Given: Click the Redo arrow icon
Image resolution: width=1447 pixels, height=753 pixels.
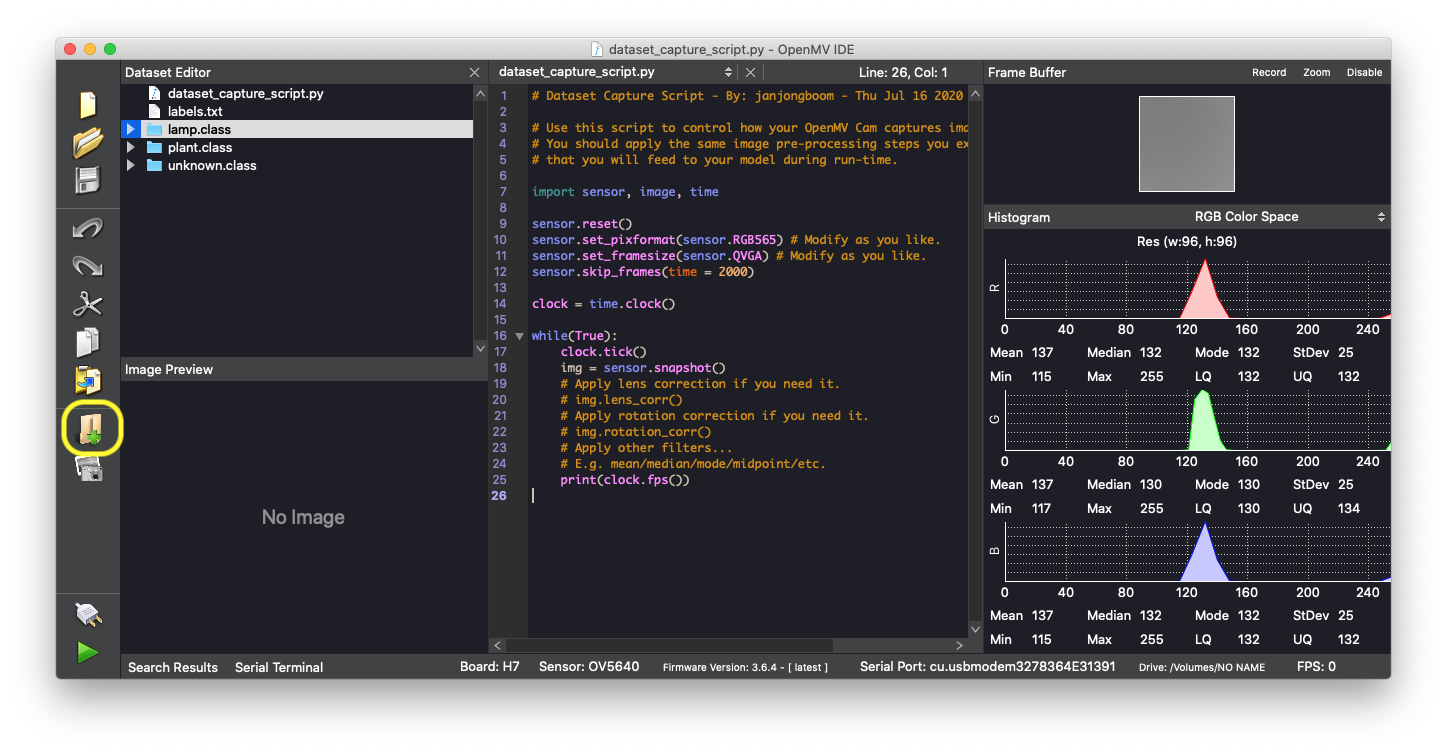Looking at the screenshot, I should tap(88, 266).
